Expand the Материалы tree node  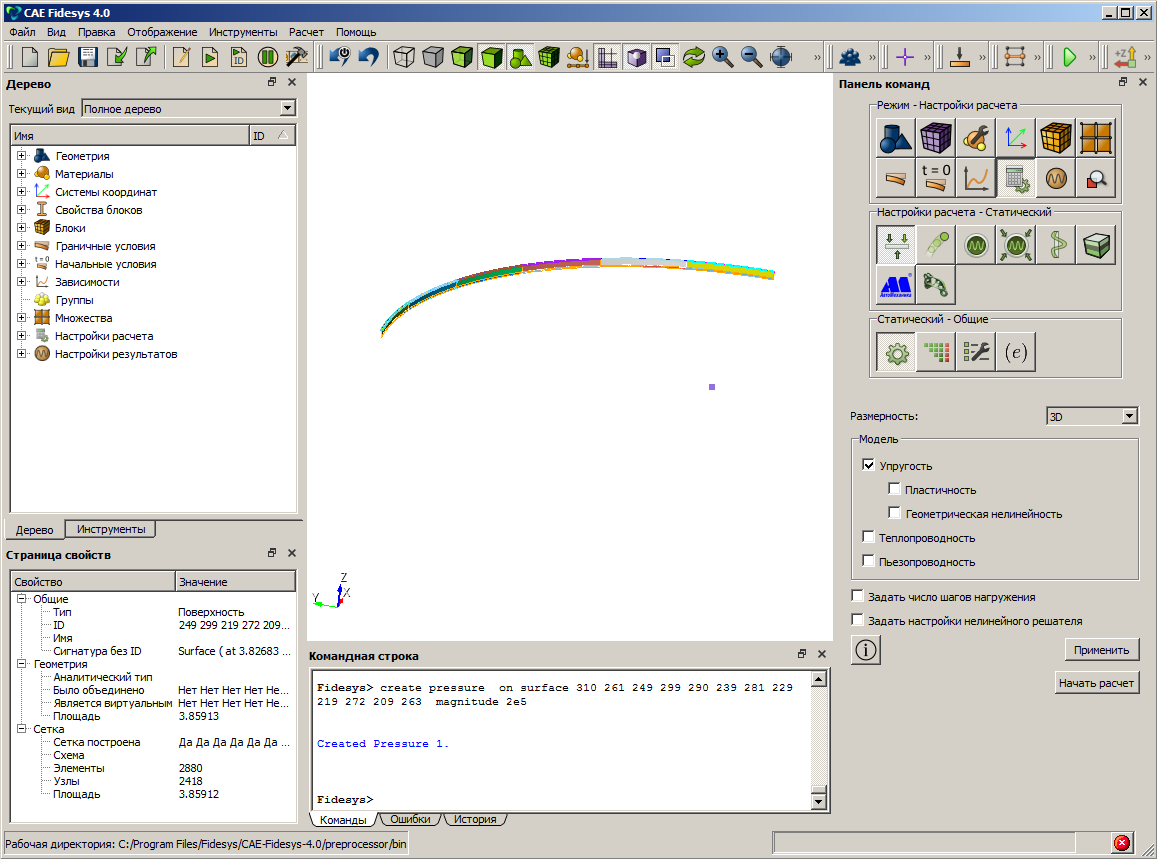tap(21, 173)
